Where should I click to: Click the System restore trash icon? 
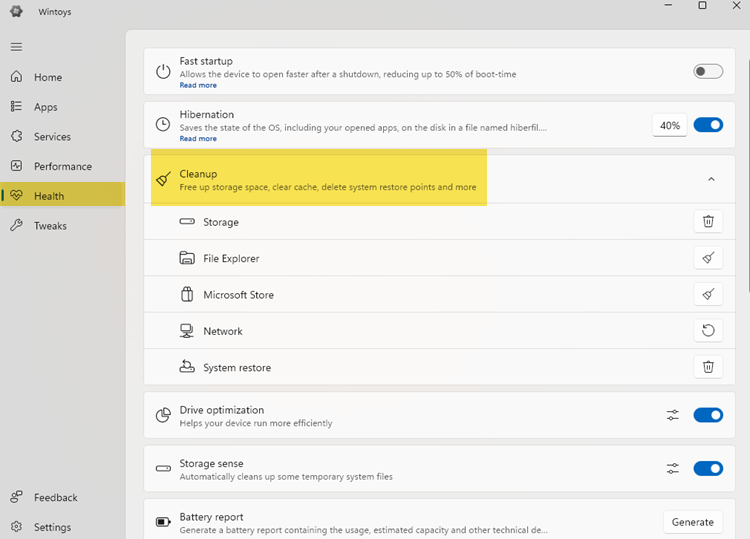pos(708,367)
